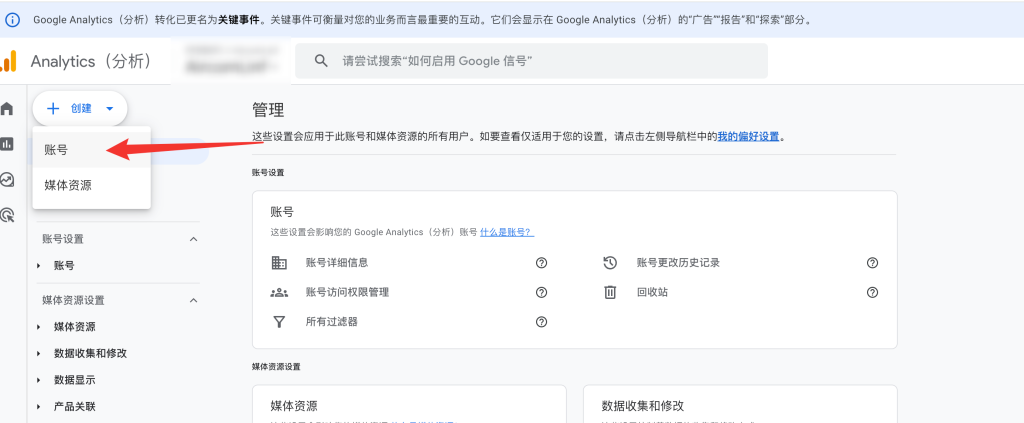Click the search field 请尝试搜索
Image resolution: width=1024 pixels, height=423 pixels.
click(532, 61)
